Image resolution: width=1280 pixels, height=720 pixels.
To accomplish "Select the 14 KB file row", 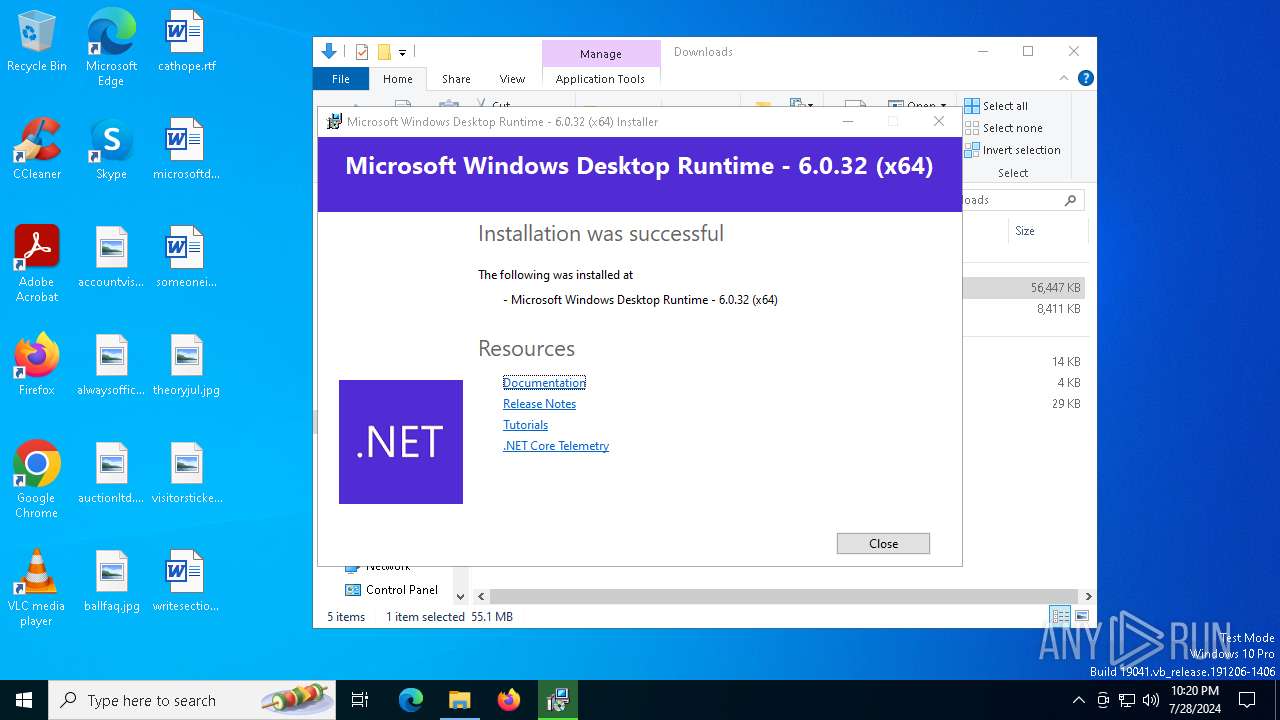I will (1024, 362).
